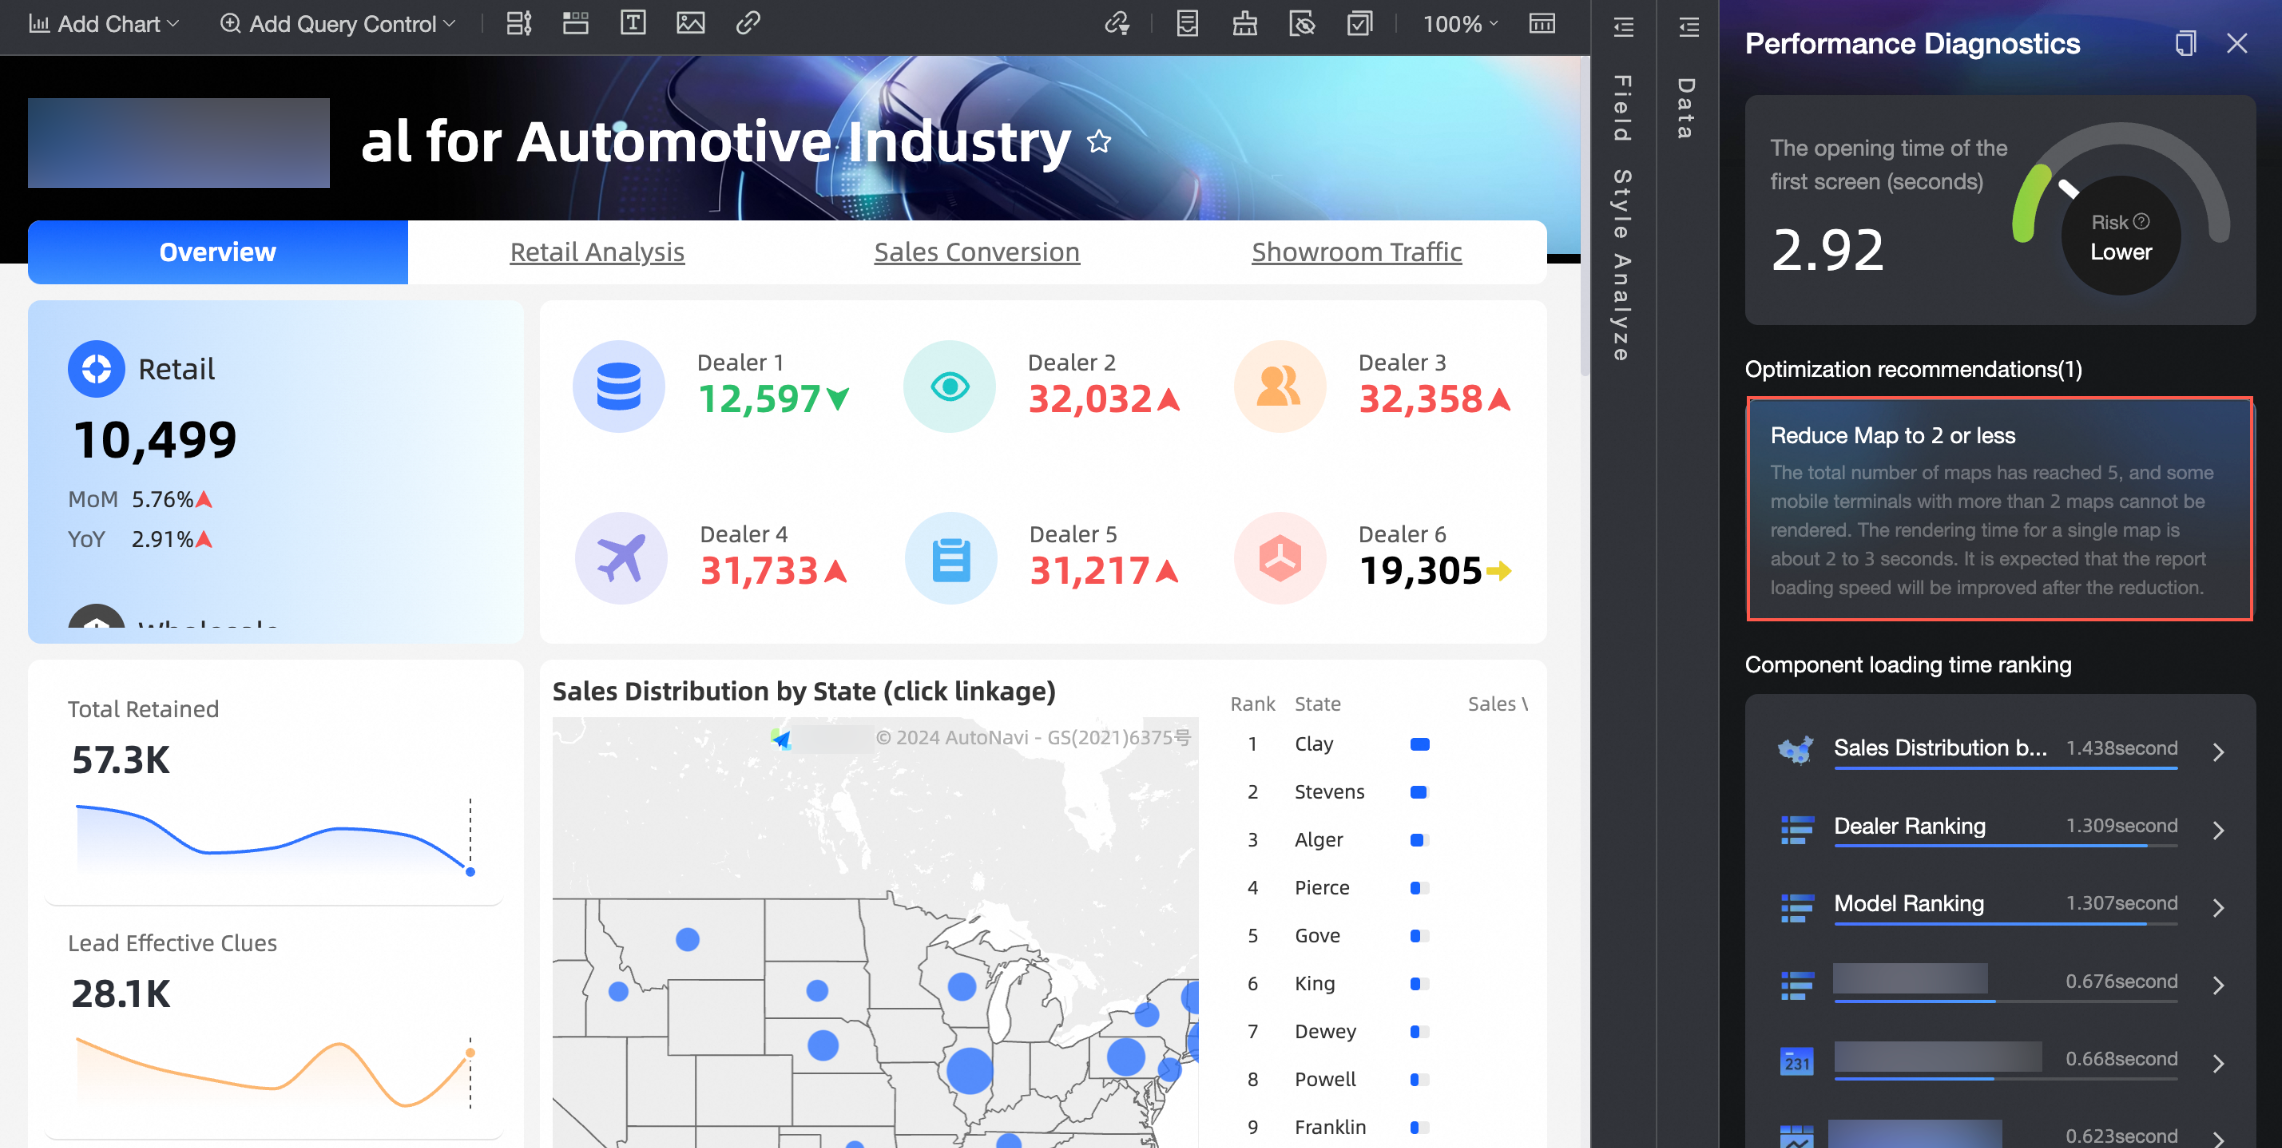Image resolution: width=2282 pixels, height=1148 pixels.
Task: Click the favorite star beside title
Action: [x=1099, y=142]
